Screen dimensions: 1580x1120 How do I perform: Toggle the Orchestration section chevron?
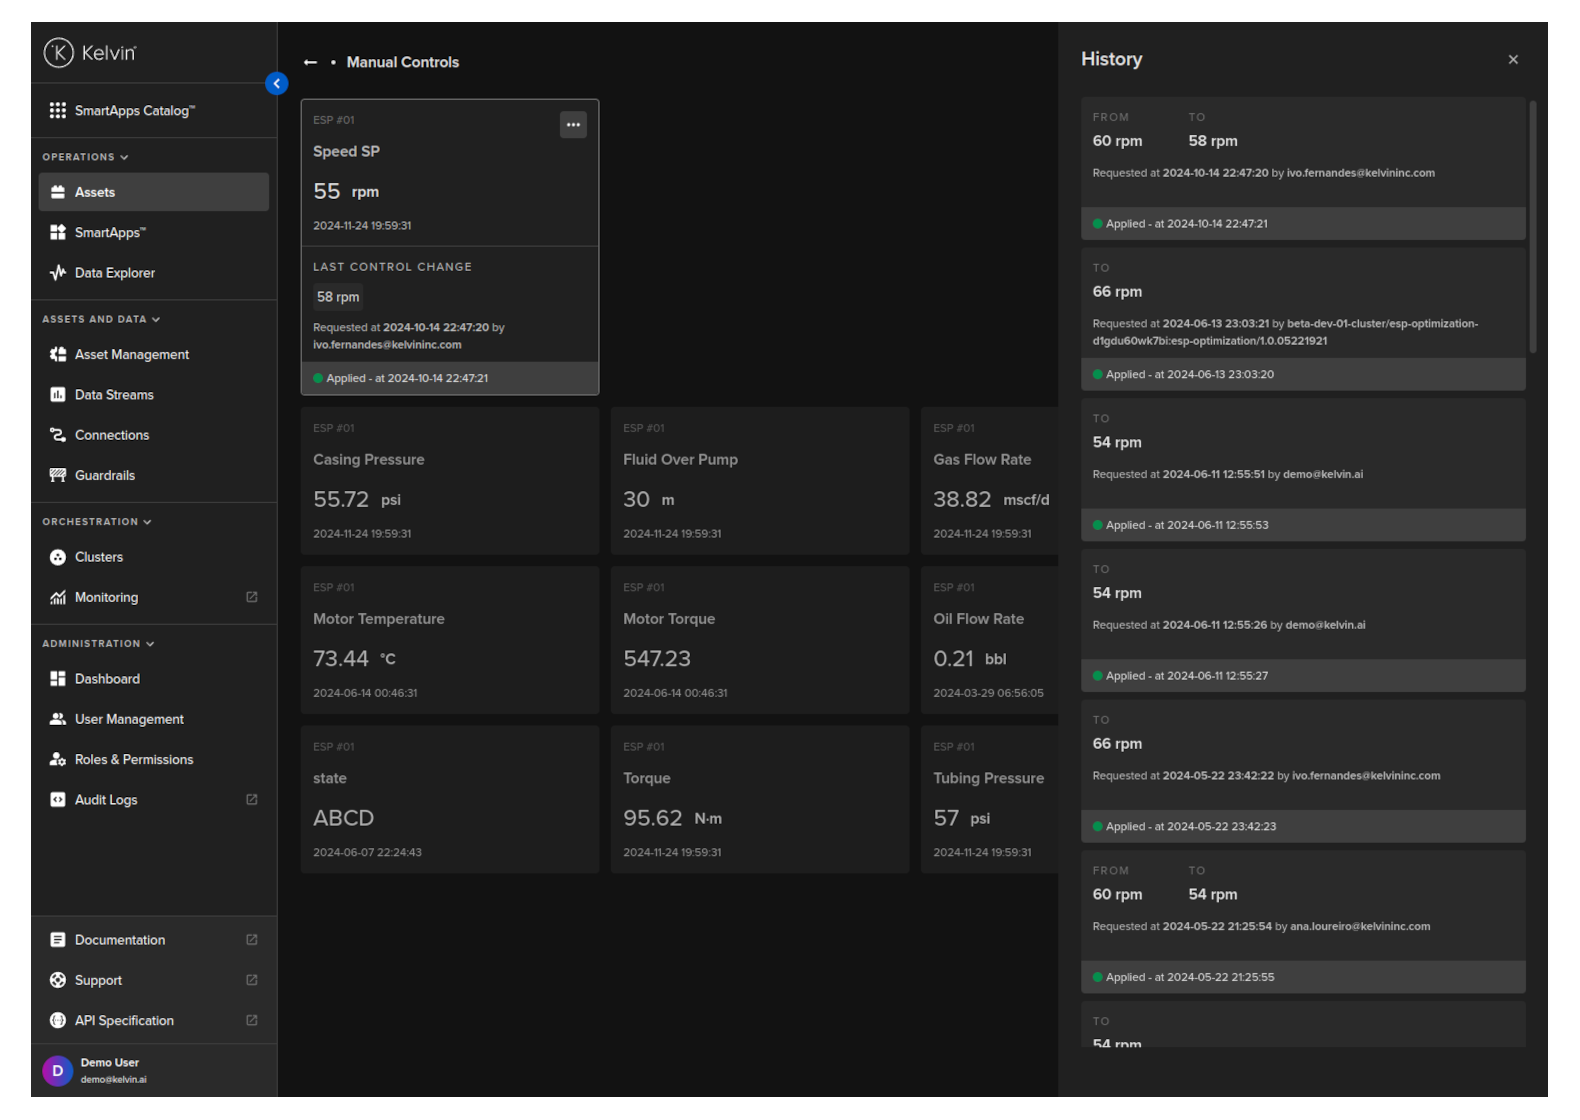point(147,522)
